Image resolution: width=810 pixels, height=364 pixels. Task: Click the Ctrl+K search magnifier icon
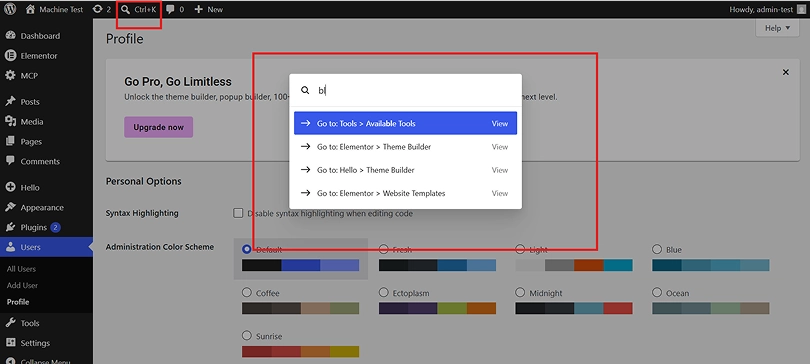(x=125, y=9)
